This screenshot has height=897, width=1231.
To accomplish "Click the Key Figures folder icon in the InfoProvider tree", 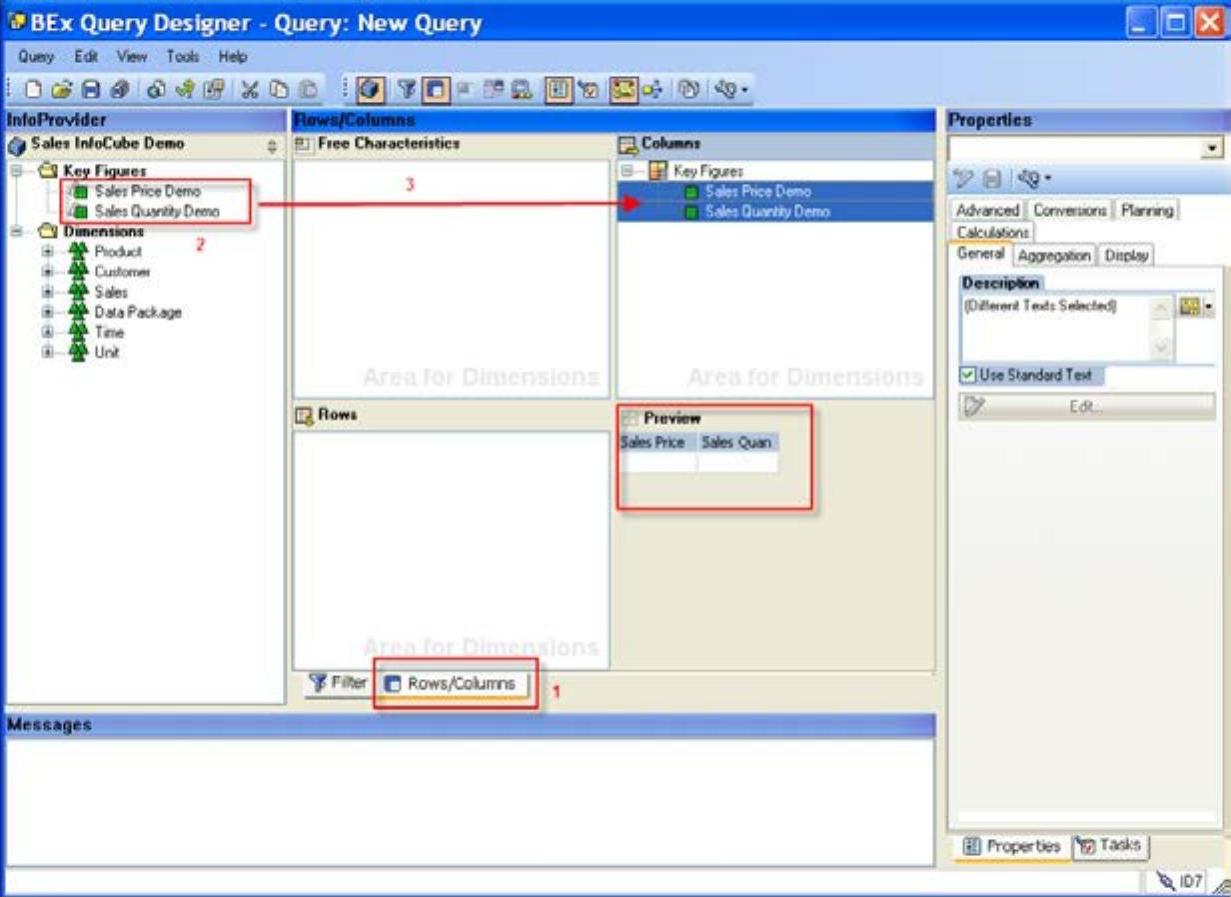I will (x=50, y=172).
